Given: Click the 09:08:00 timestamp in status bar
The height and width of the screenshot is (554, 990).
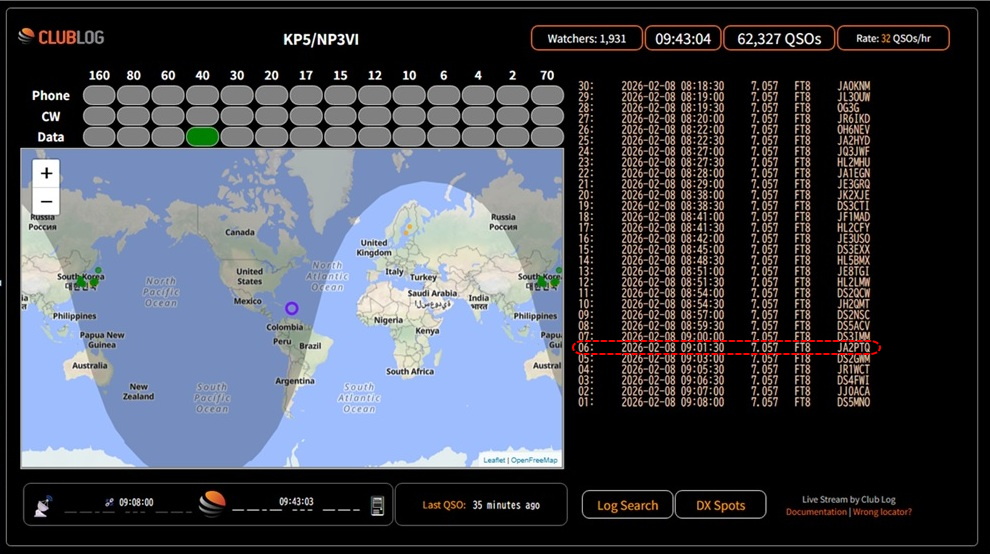Looking at the screenshot, I should tap(136, 503).
